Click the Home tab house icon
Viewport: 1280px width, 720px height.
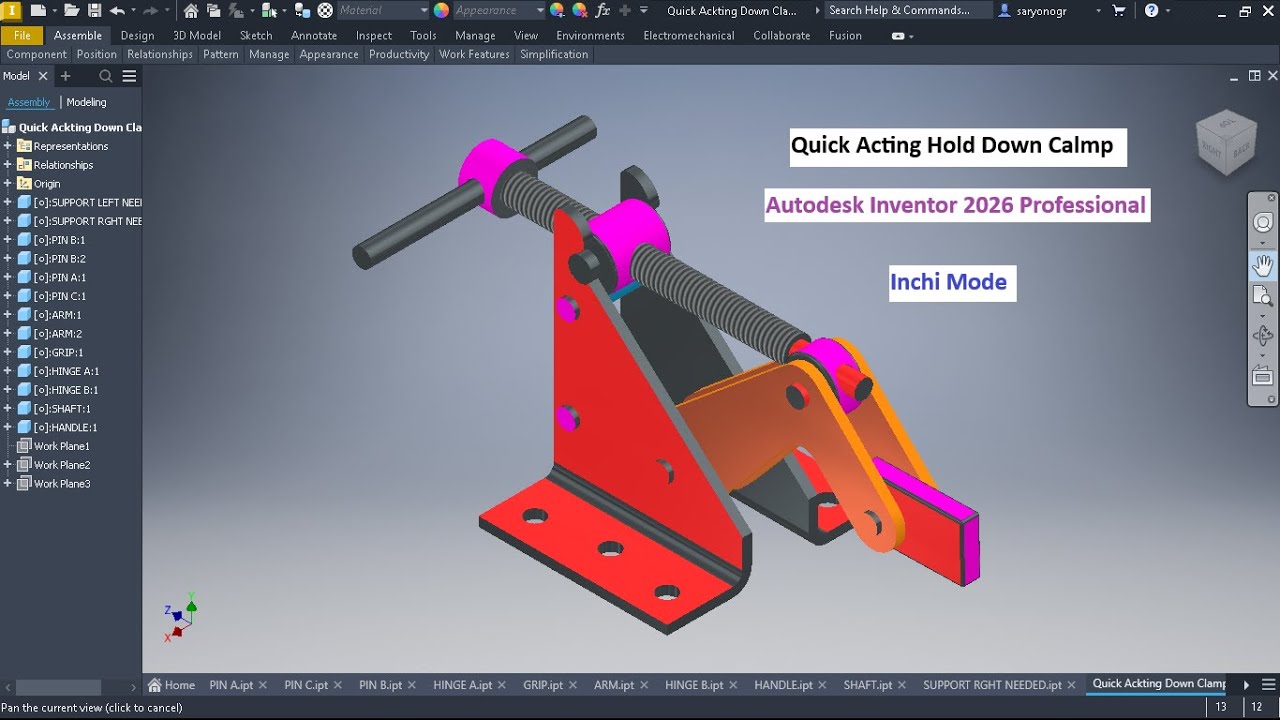click(x=155, y=685)
